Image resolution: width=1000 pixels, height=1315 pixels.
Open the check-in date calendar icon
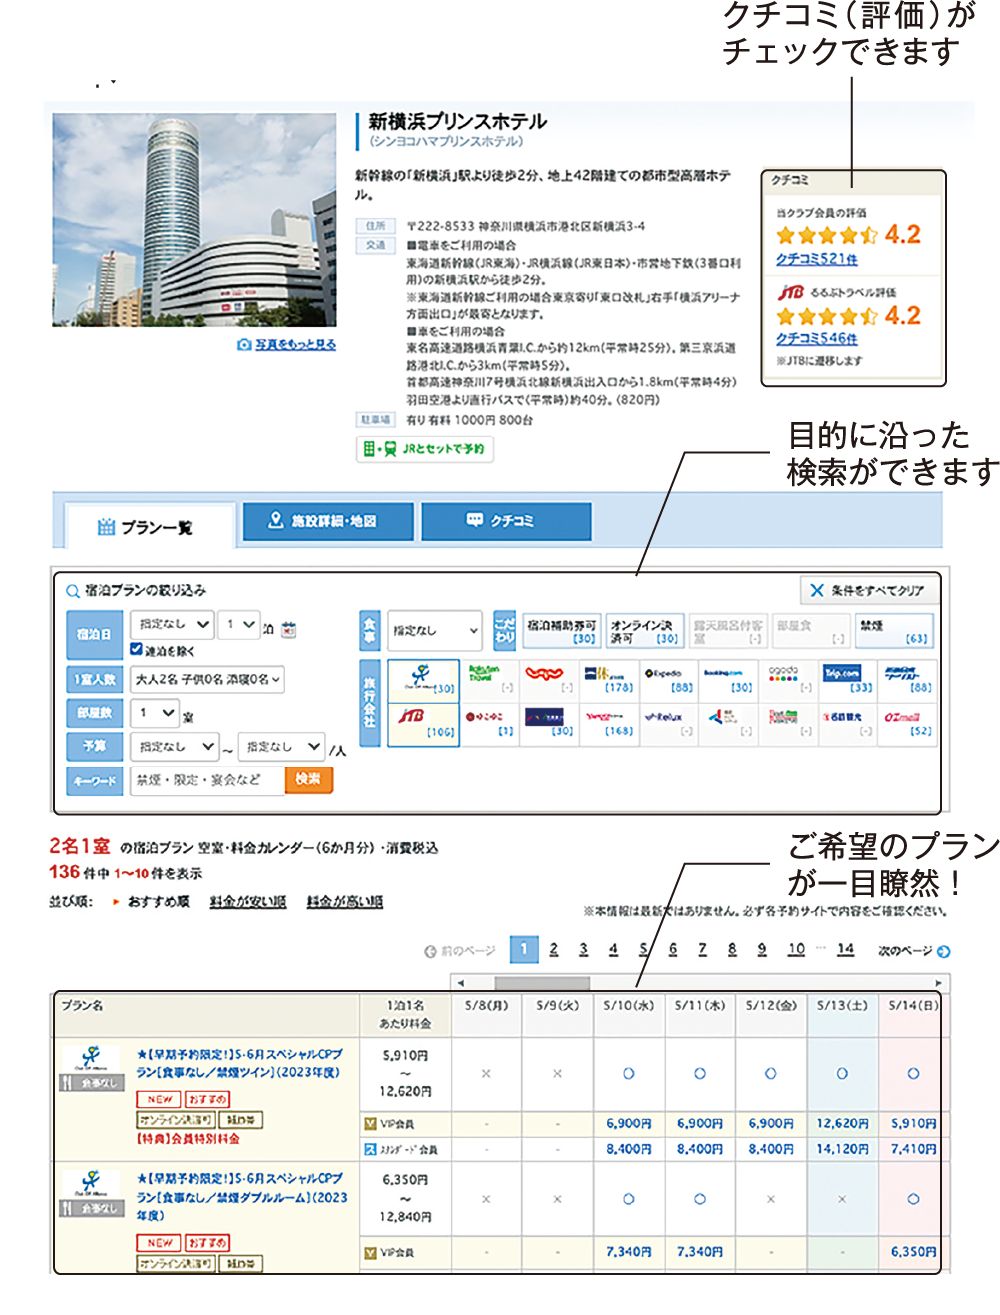pos(289,630)
